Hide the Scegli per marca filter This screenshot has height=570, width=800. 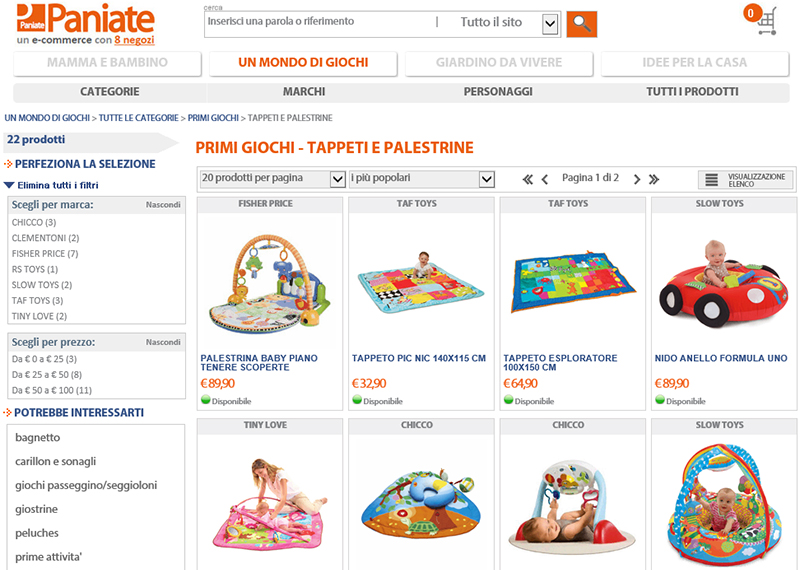pyautogui.click(x=163, y=205)
